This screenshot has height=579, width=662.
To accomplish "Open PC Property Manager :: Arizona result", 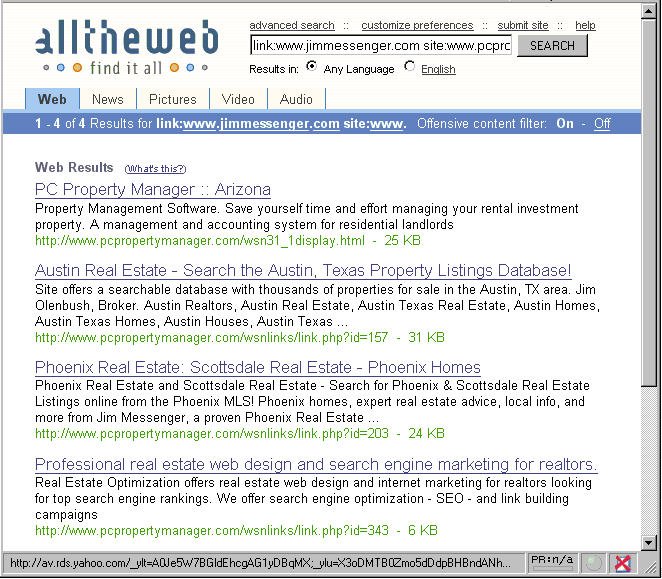I will [x=152, y=189].
